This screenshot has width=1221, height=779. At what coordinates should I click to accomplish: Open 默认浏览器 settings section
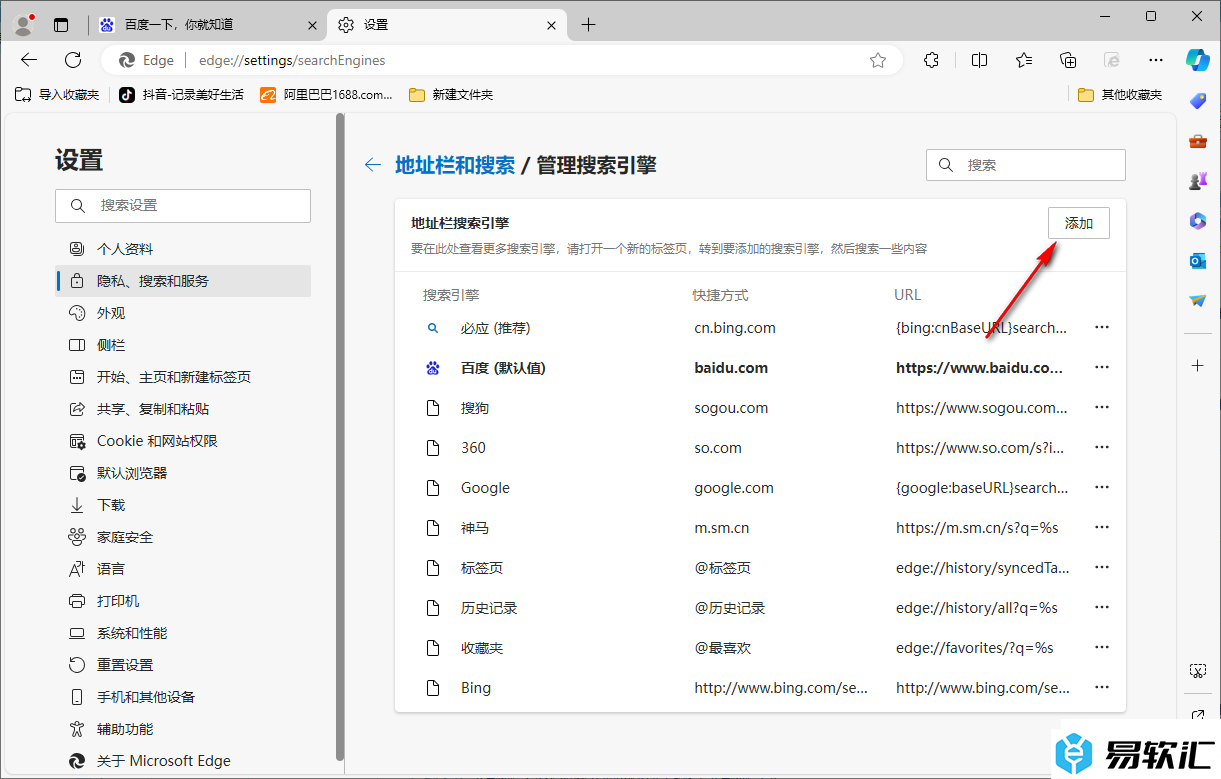click(x=183, y=473)
